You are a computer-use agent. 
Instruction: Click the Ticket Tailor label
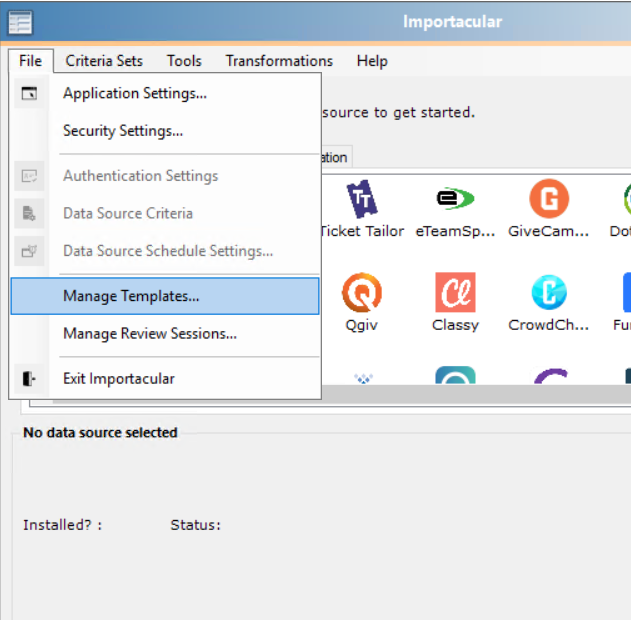[362, 231]
